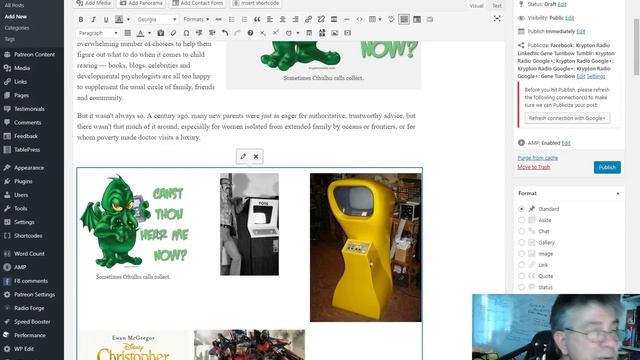
Task: Align text left
Action: (270, 20)
